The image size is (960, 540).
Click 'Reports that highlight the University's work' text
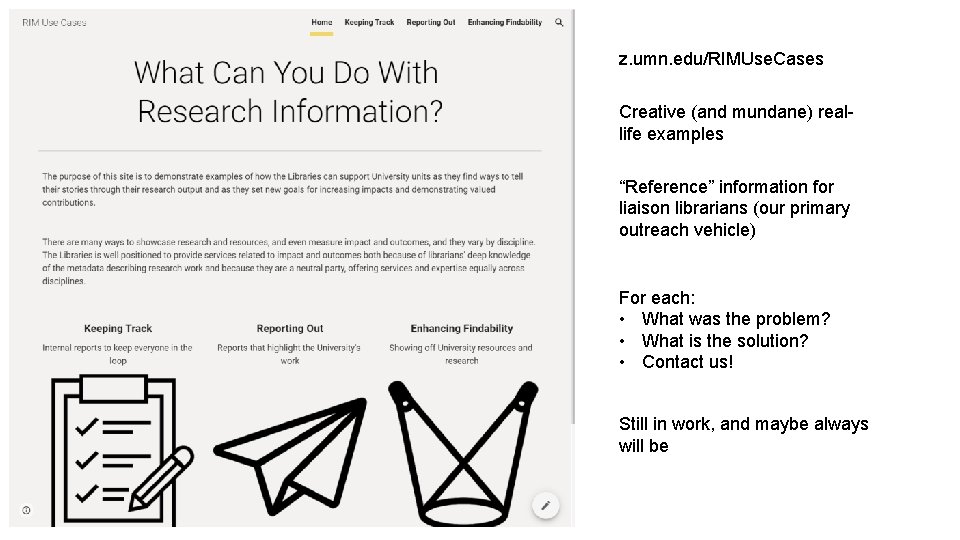pyautogui.click(x=289, y=354)
